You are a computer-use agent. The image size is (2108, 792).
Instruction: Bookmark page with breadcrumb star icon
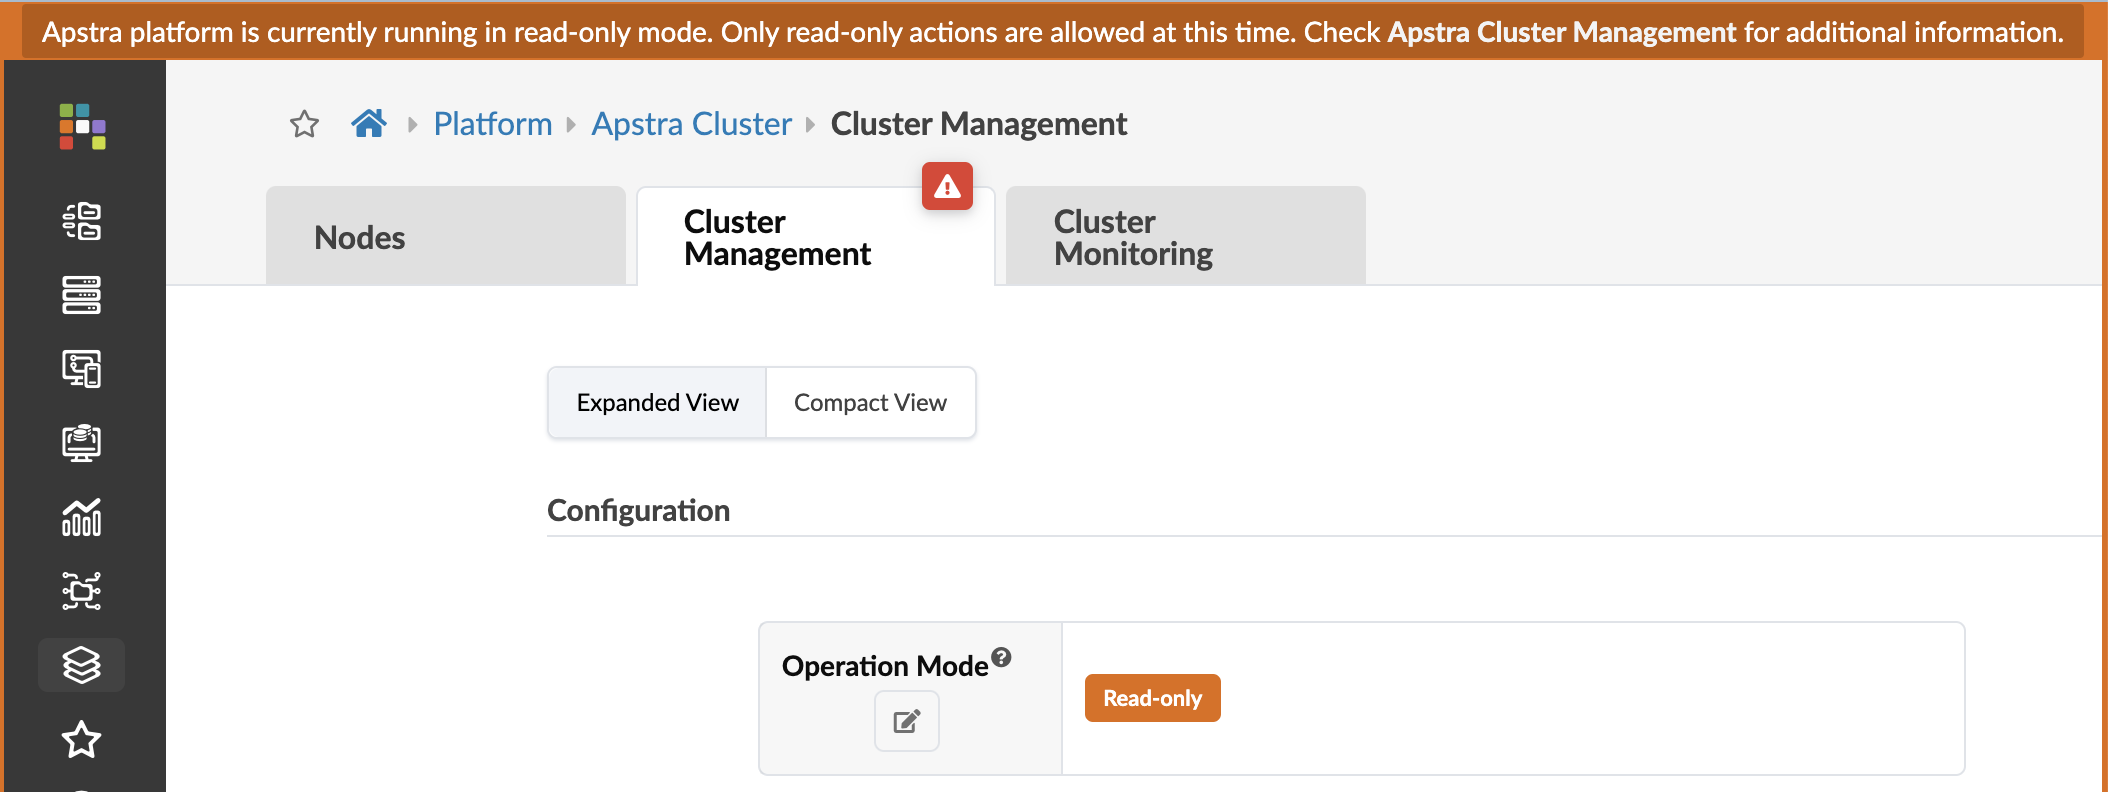pos(304,124)
